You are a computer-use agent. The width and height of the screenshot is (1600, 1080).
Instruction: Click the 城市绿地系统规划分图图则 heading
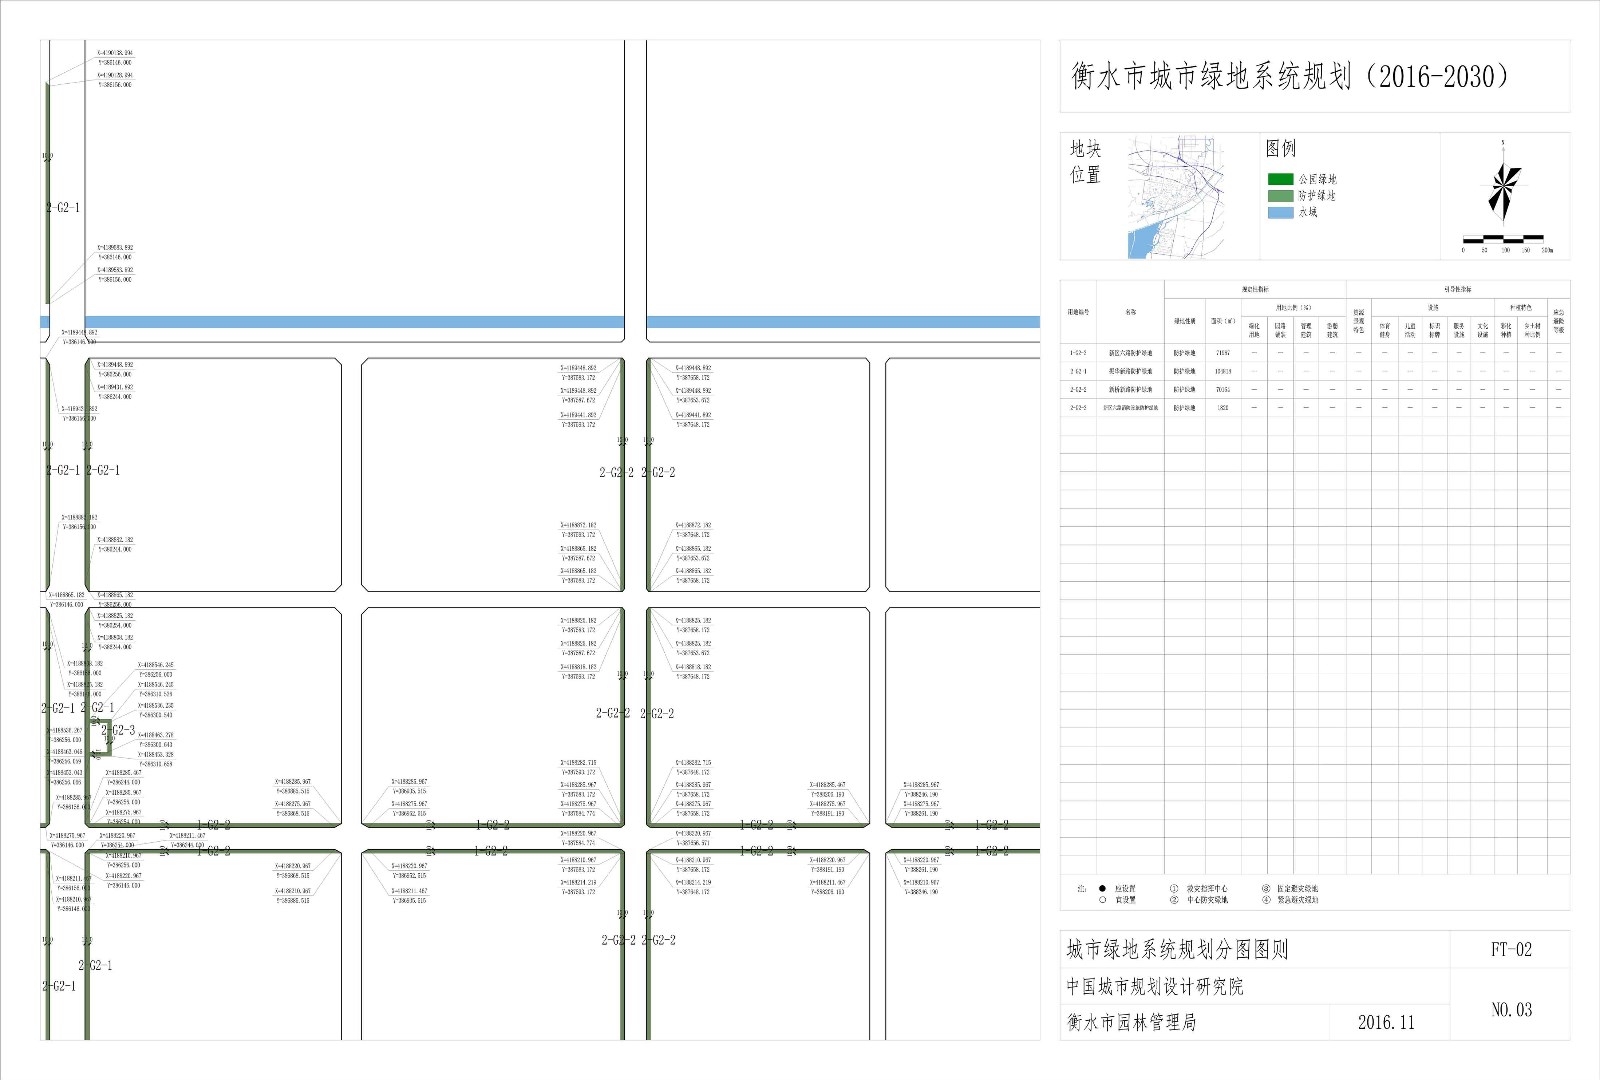tap(1177, 950)
